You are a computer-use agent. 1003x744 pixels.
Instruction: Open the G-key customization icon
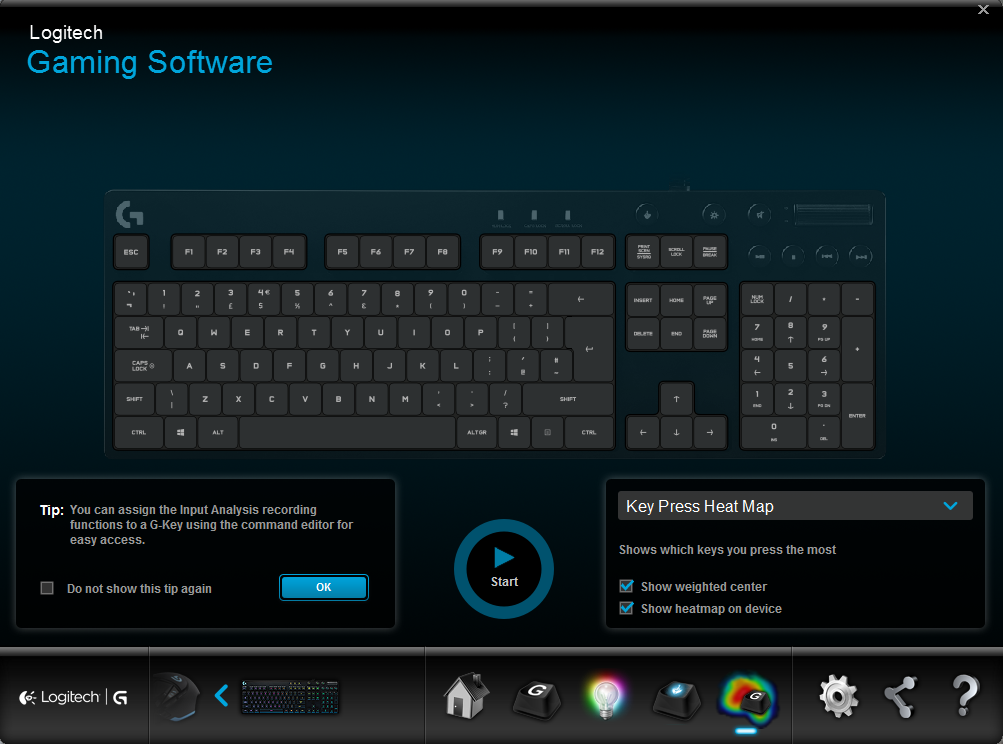coord(536,697)
